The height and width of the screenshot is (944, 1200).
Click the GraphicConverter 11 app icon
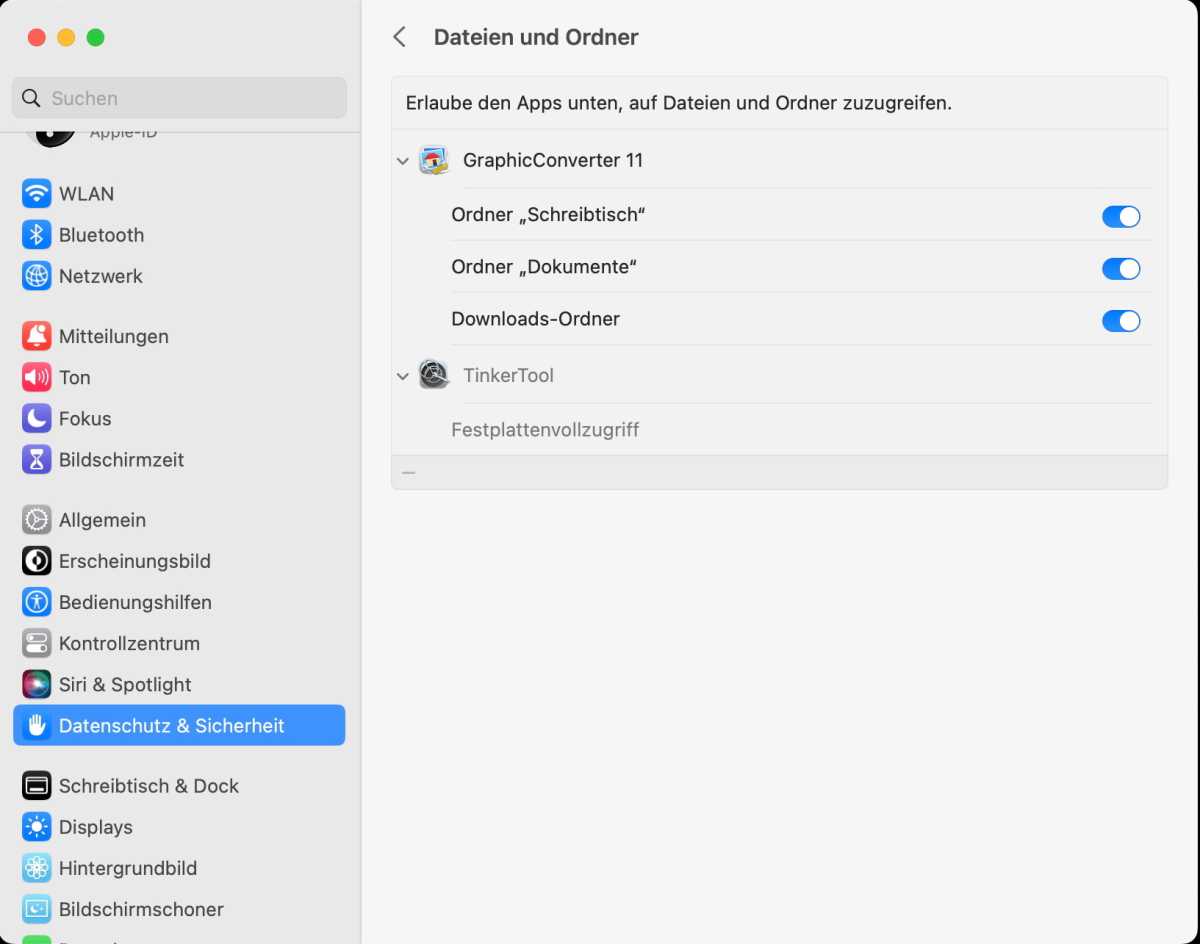(x=434, y=160)
